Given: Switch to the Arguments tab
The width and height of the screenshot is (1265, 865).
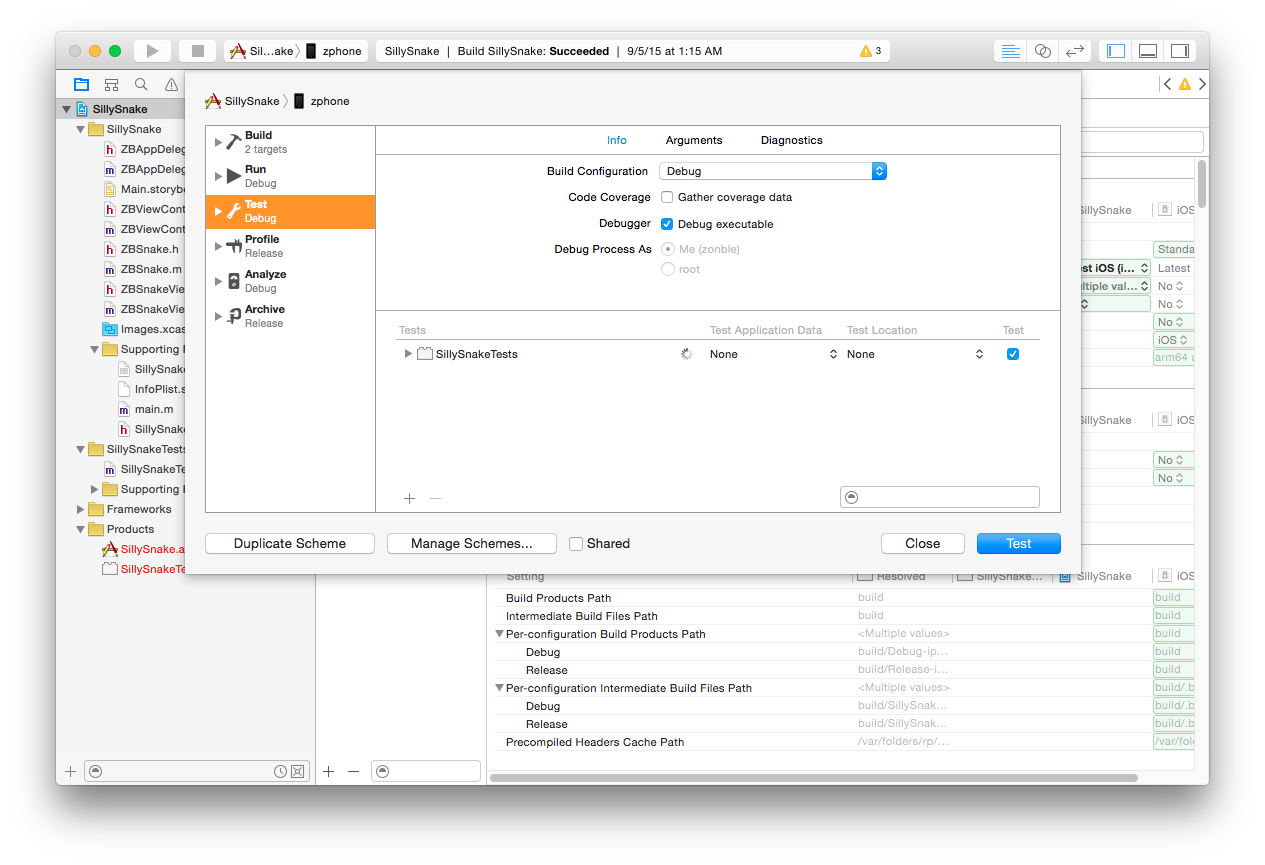Looking at the screenshot, I should [x=694, y=140].
